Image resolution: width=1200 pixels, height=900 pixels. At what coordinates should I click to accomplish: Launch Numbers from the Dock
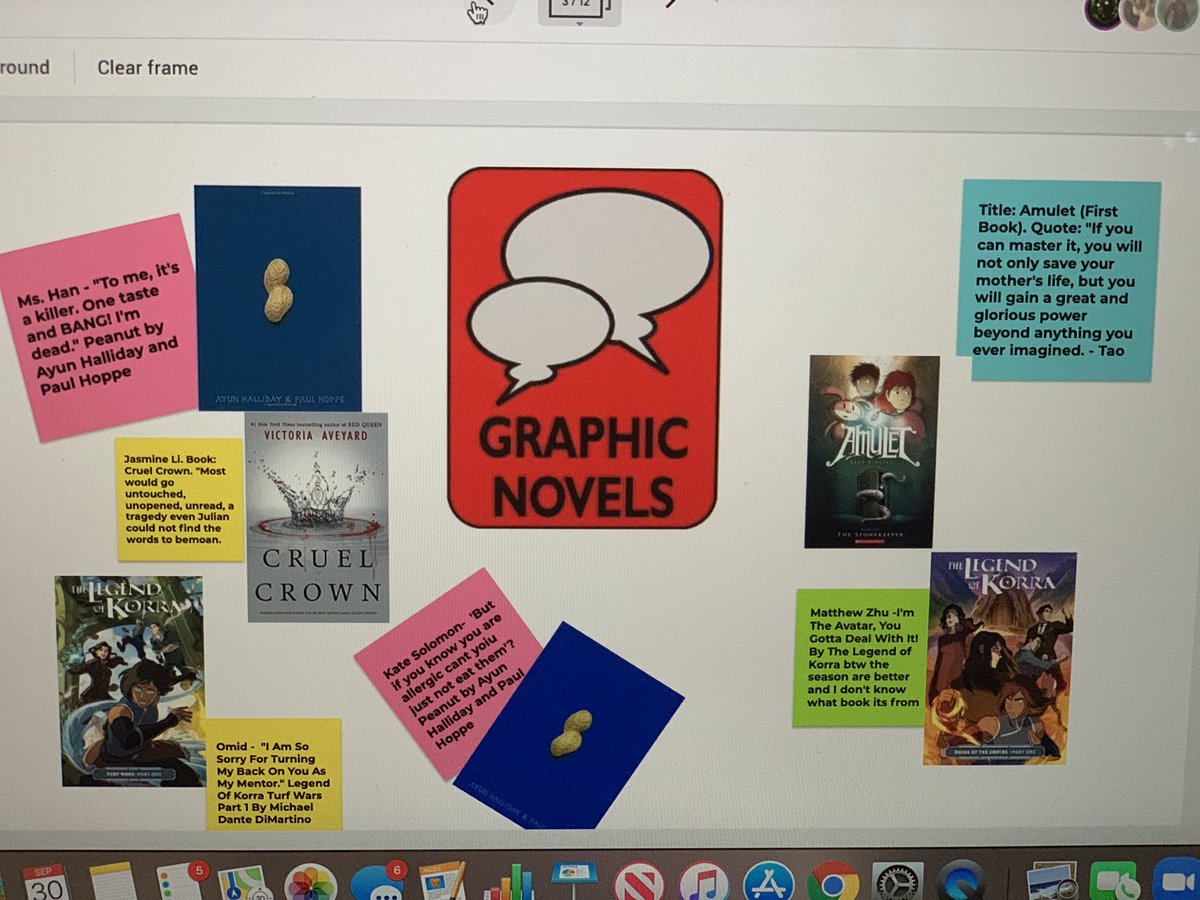tap(509, 884)
